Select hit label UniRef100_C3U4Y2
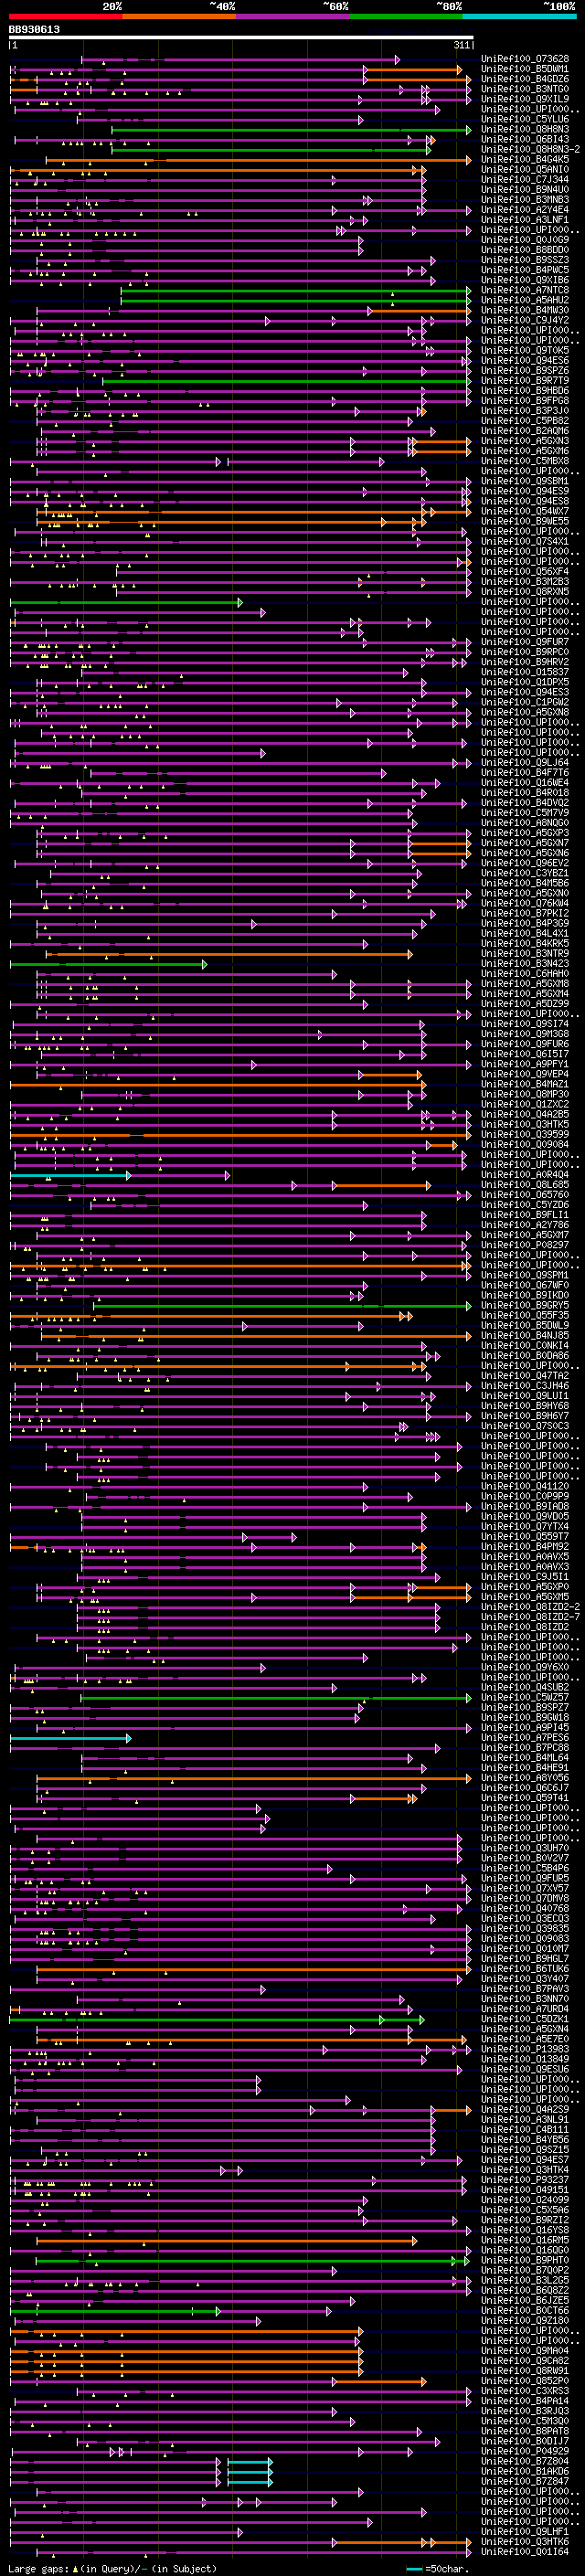This screenshot has height=2576, width=585. (x=525, y=320)
